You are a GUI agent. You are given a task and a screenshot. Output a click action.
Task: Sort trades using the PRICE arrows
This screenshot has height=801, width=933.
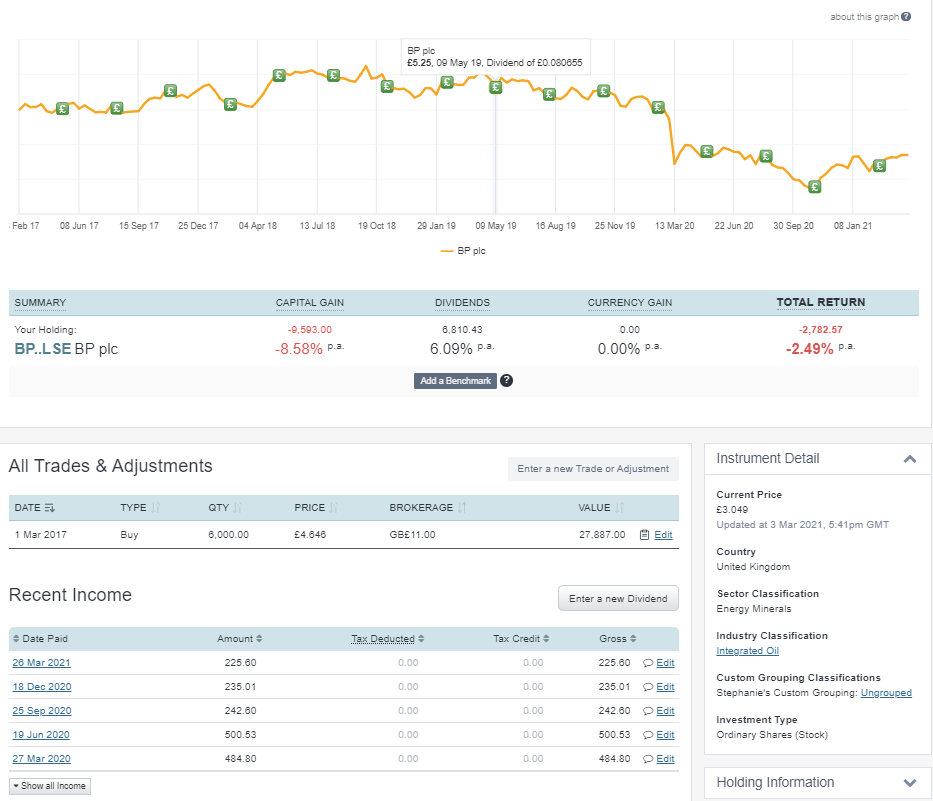333,508
